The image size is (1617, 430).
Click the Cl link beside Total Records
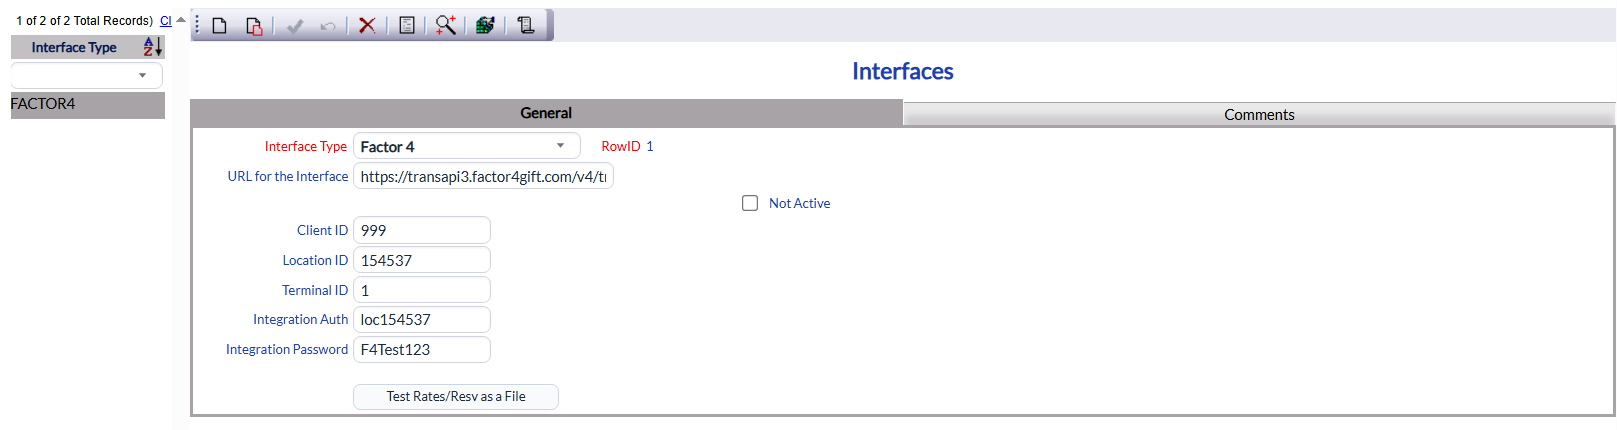coord(166,20)
